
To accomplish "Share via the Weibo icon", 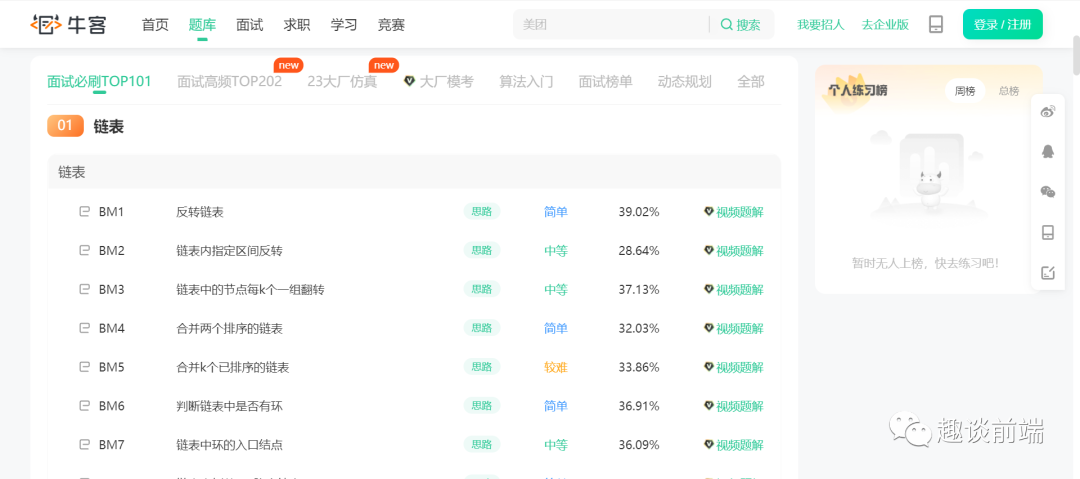I will (1048, 112).
